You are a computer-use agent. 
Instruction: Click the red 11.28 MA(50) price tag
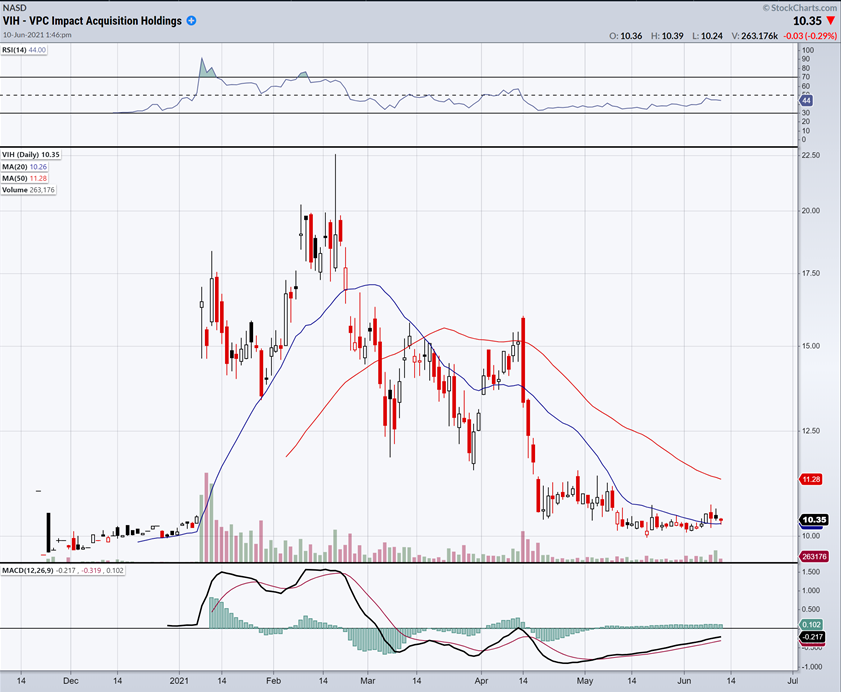click(811, 480)
